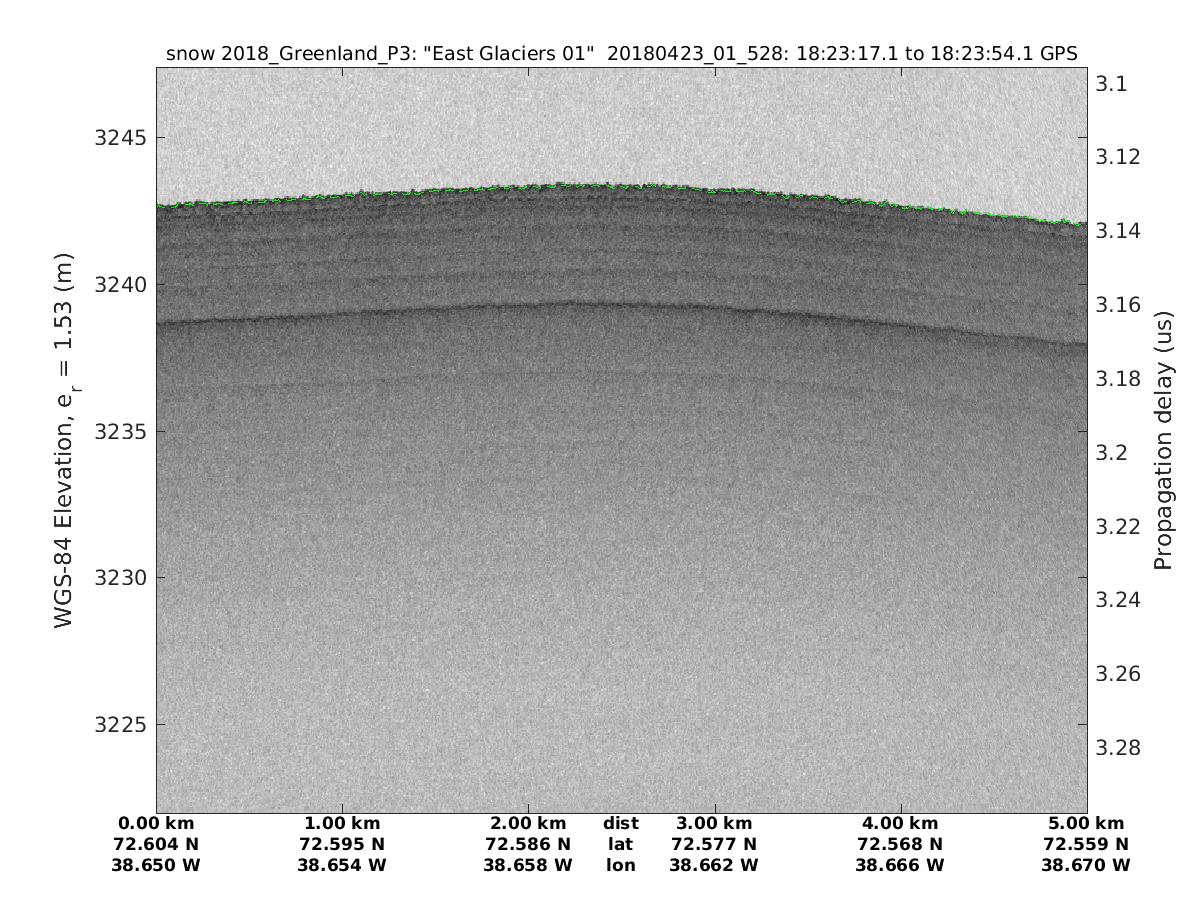This screenshot has height=900, width=1200.
Task: Click the 3.14 propagation delay tick label
Action: [x=1116, y=231]
